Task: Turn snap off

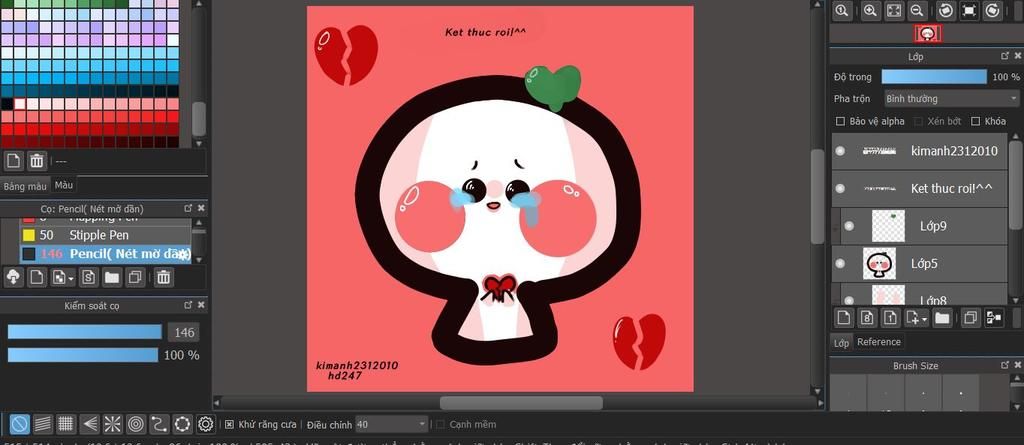Action: 20,424
